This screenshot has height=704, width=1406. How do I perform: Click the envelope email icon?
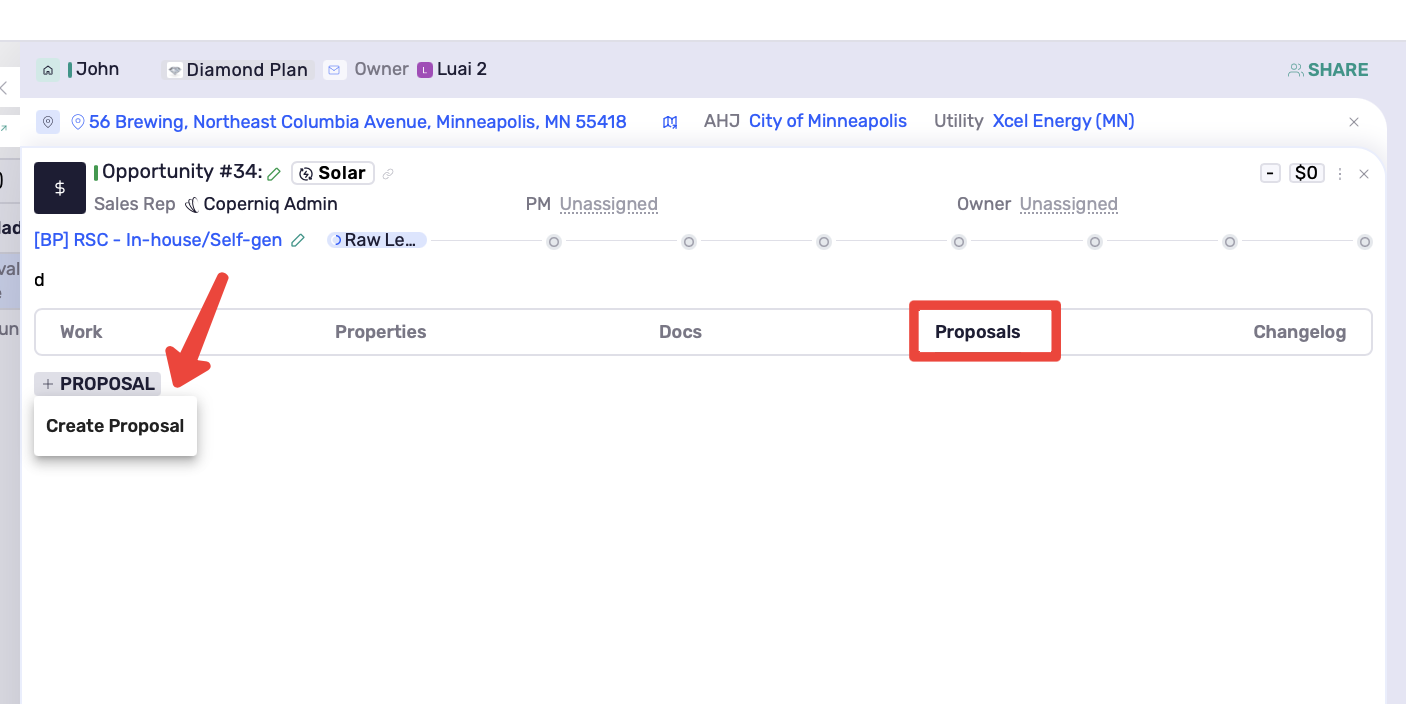click(x=334, y=70)
